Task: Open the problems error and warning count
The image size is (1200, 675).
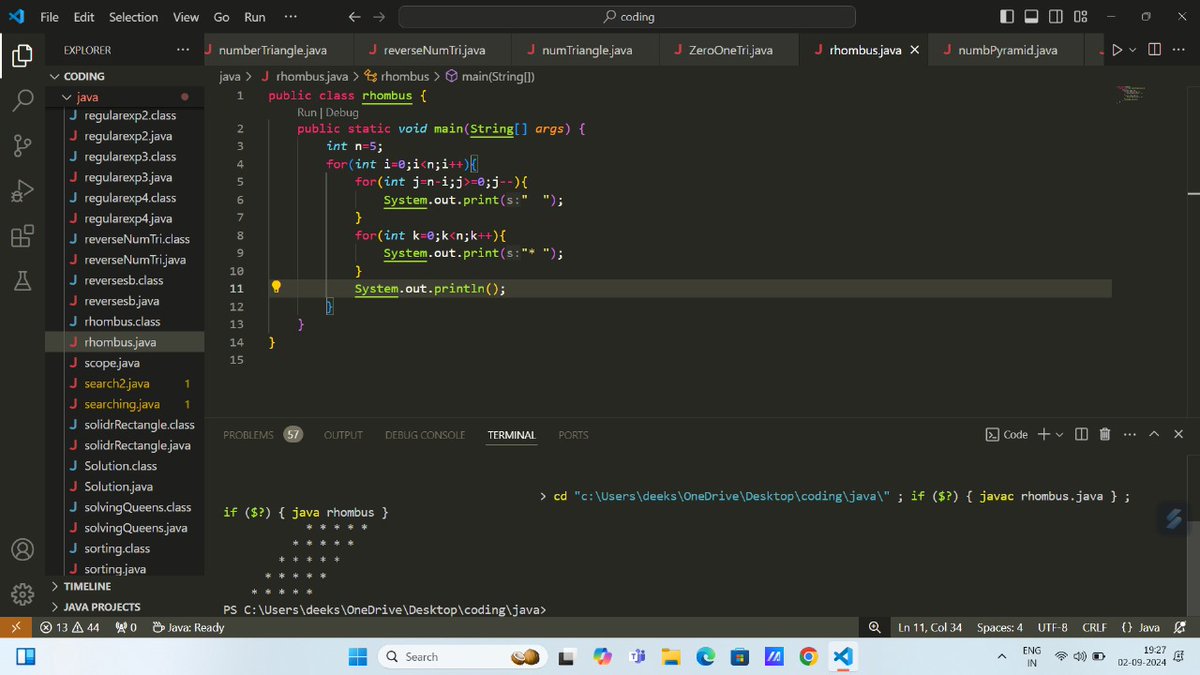Action: tap(70, 627)
